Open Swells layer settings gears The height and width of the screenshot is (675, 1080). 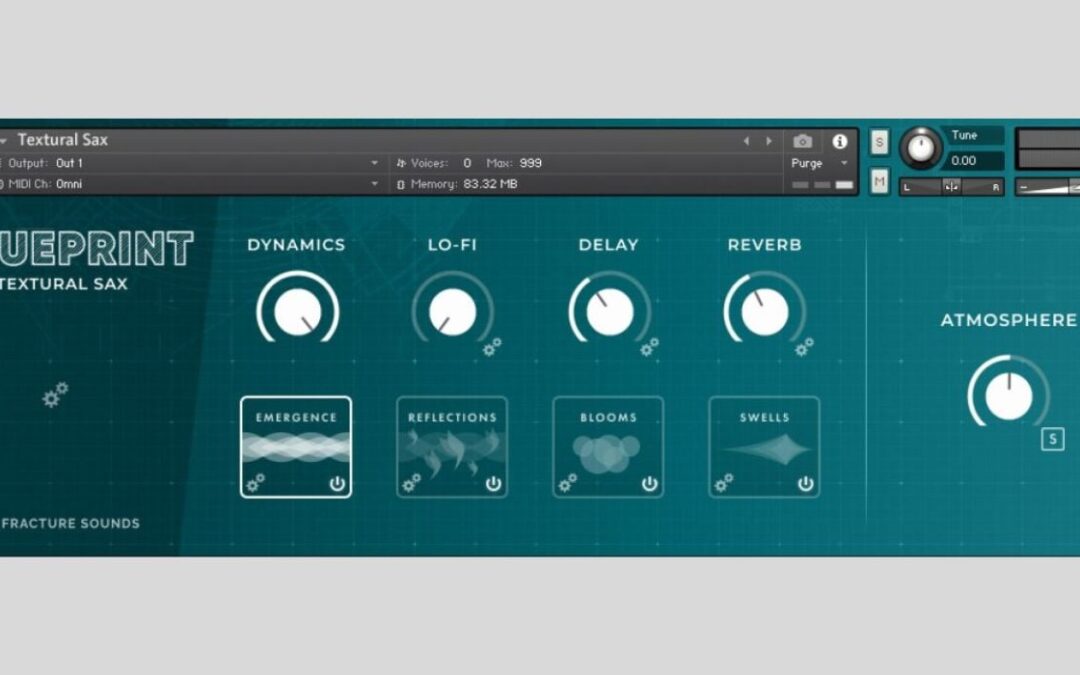point(724,483)
